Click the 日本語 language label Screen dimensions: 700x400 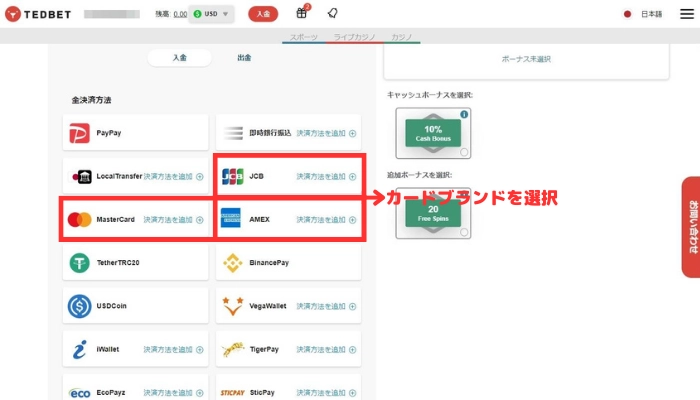click(651, 14)
